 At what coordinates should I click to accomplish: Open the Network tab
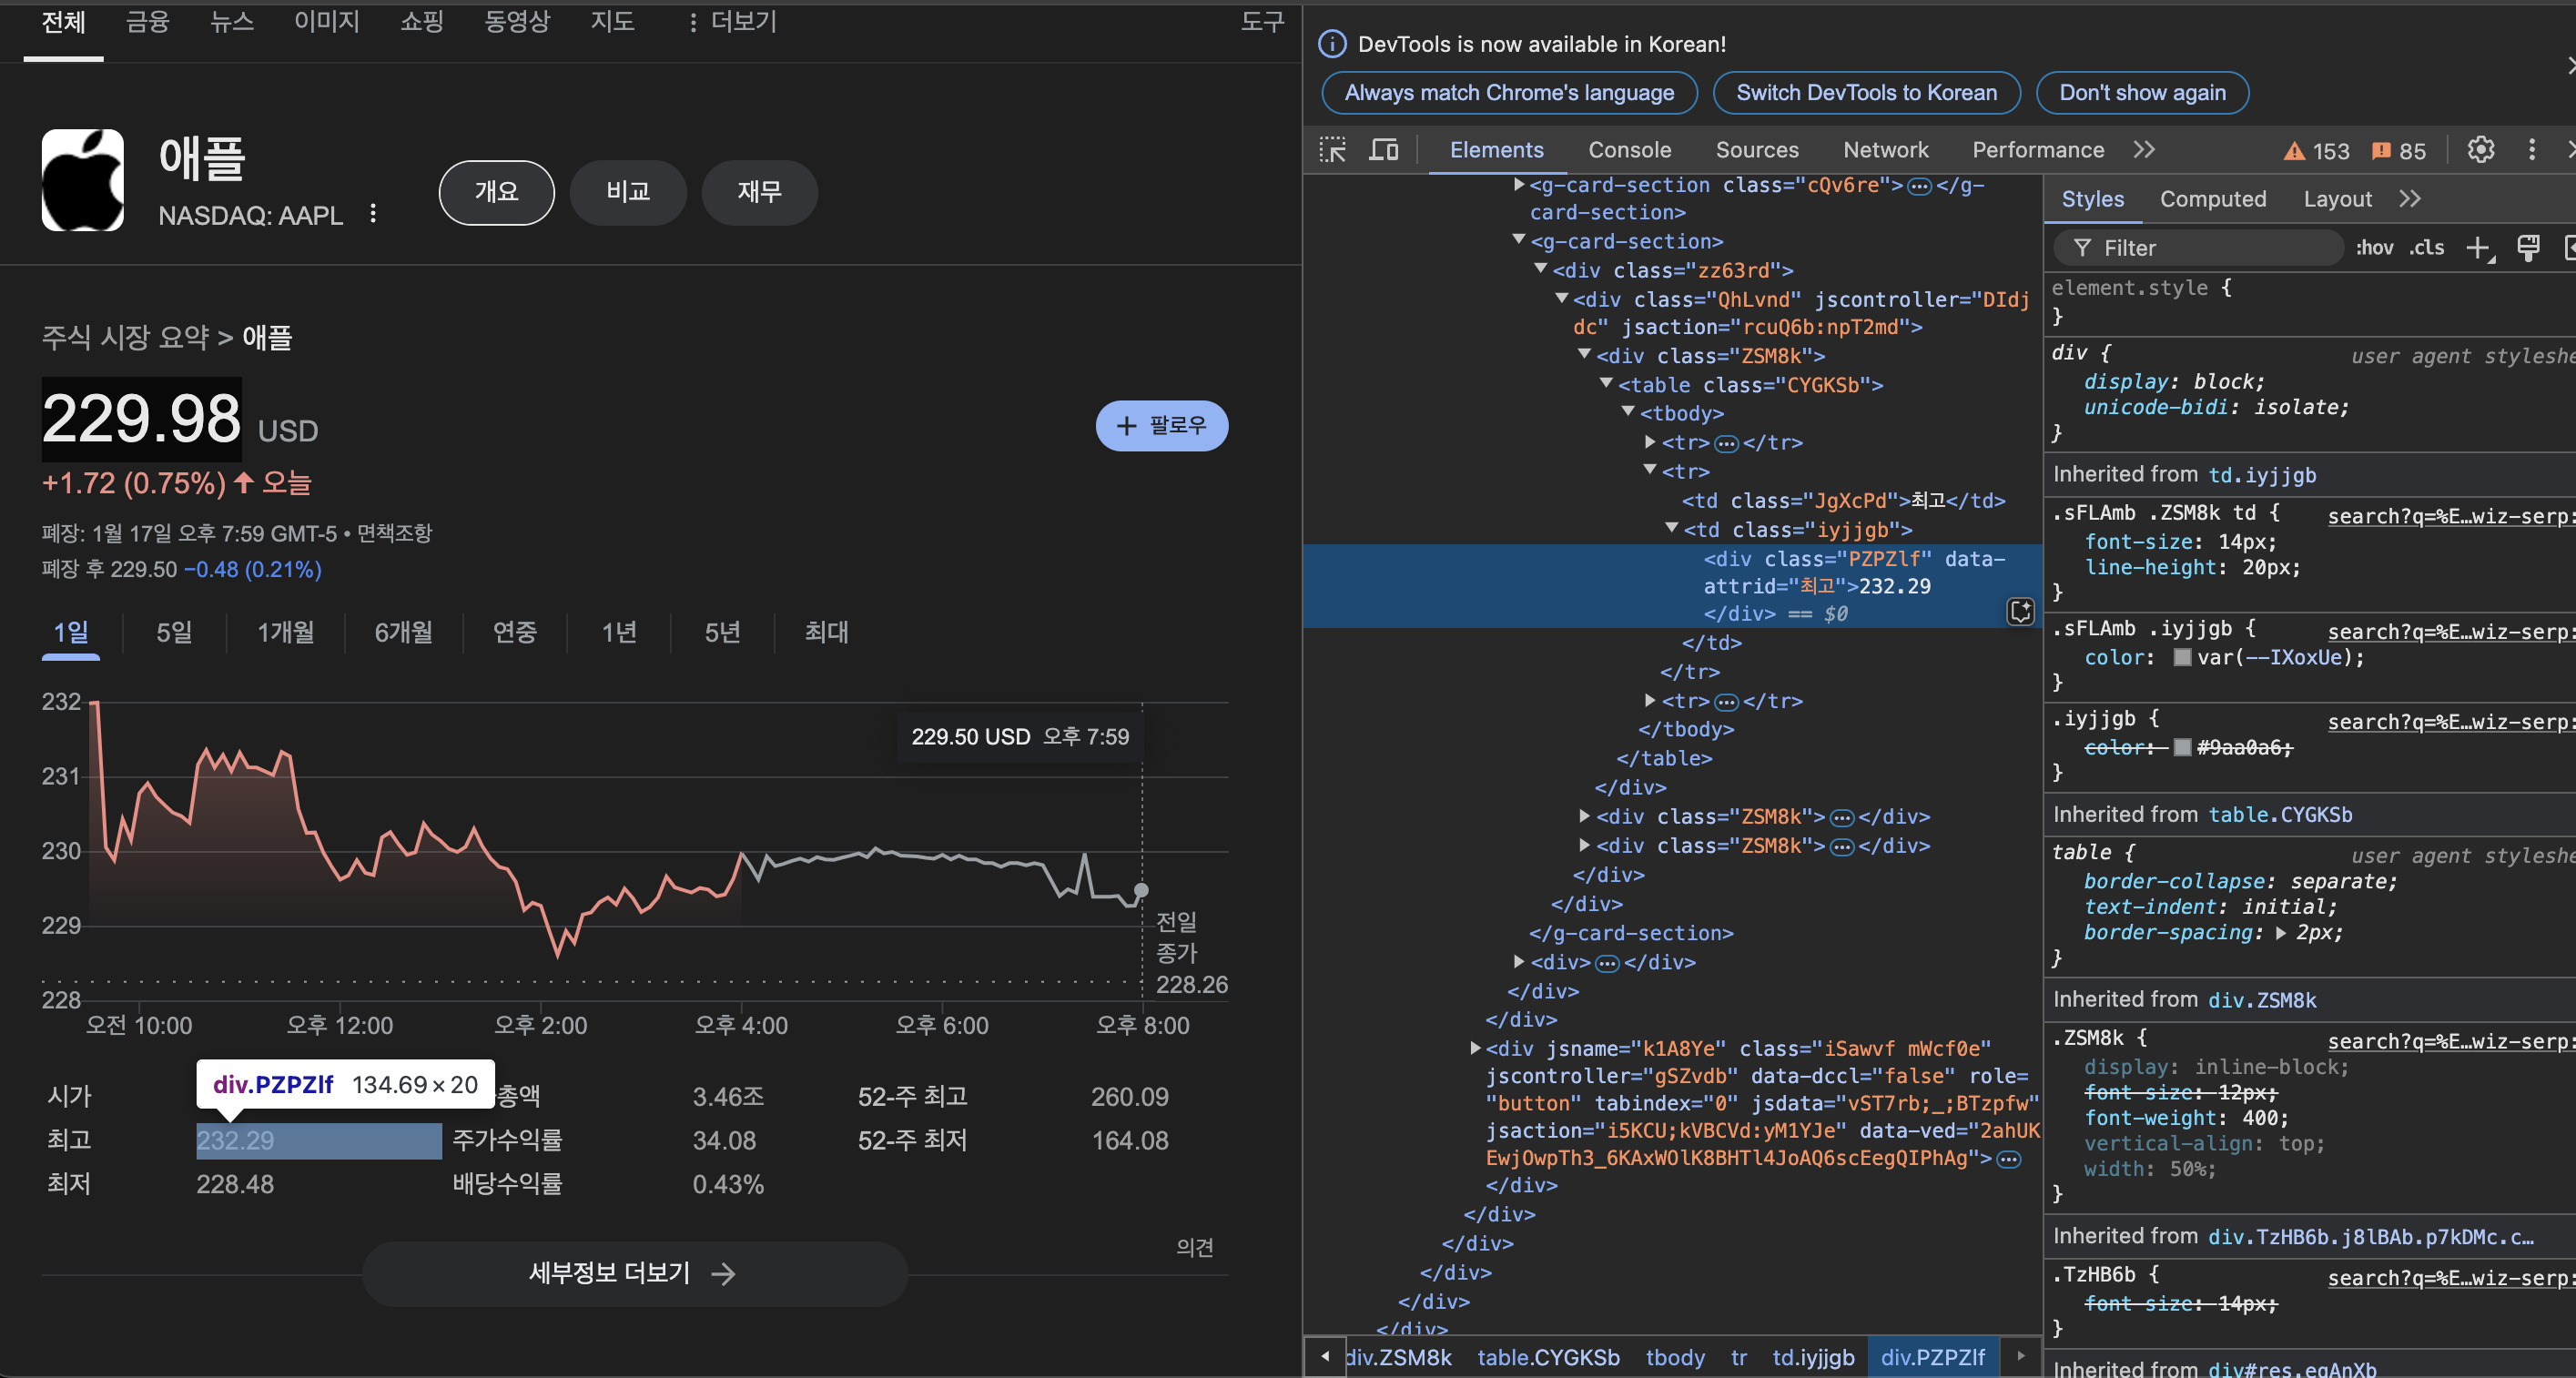pos(1886,150)
